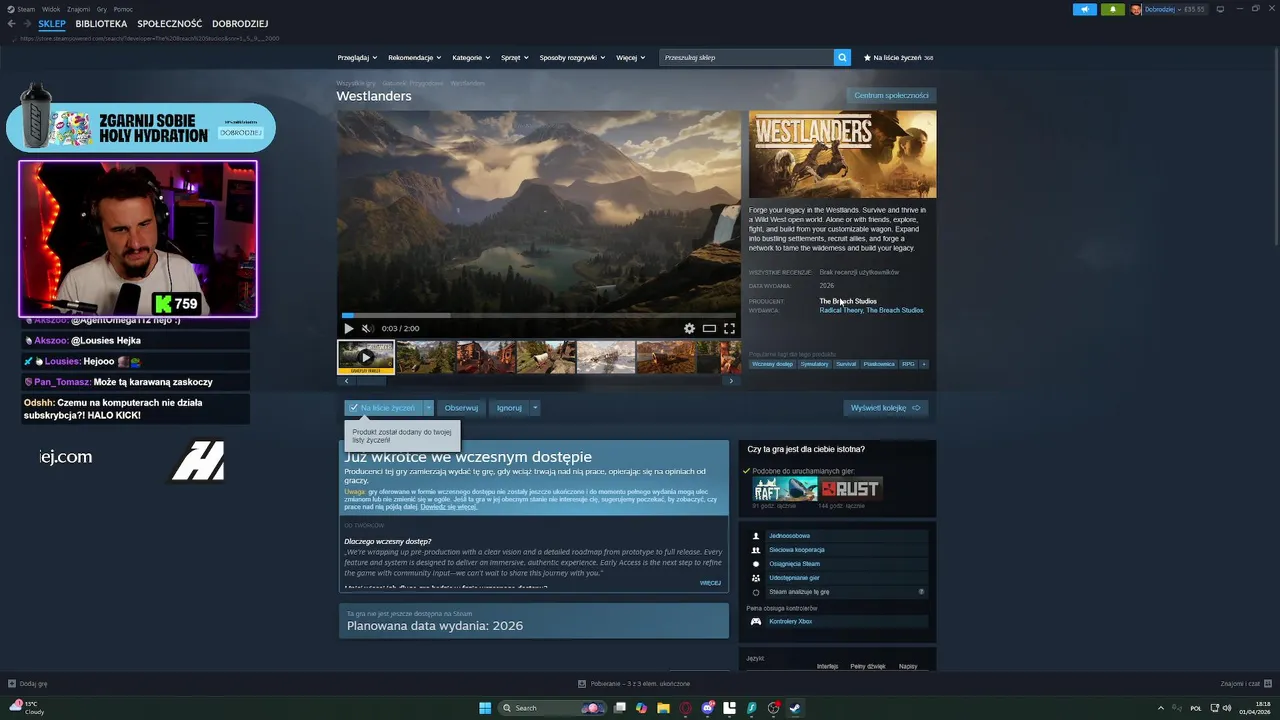Image resolution: width=1280 pixels, height=720 pixels.
Task: Click Dodaj grę plus icon
Action: [12, 684]
